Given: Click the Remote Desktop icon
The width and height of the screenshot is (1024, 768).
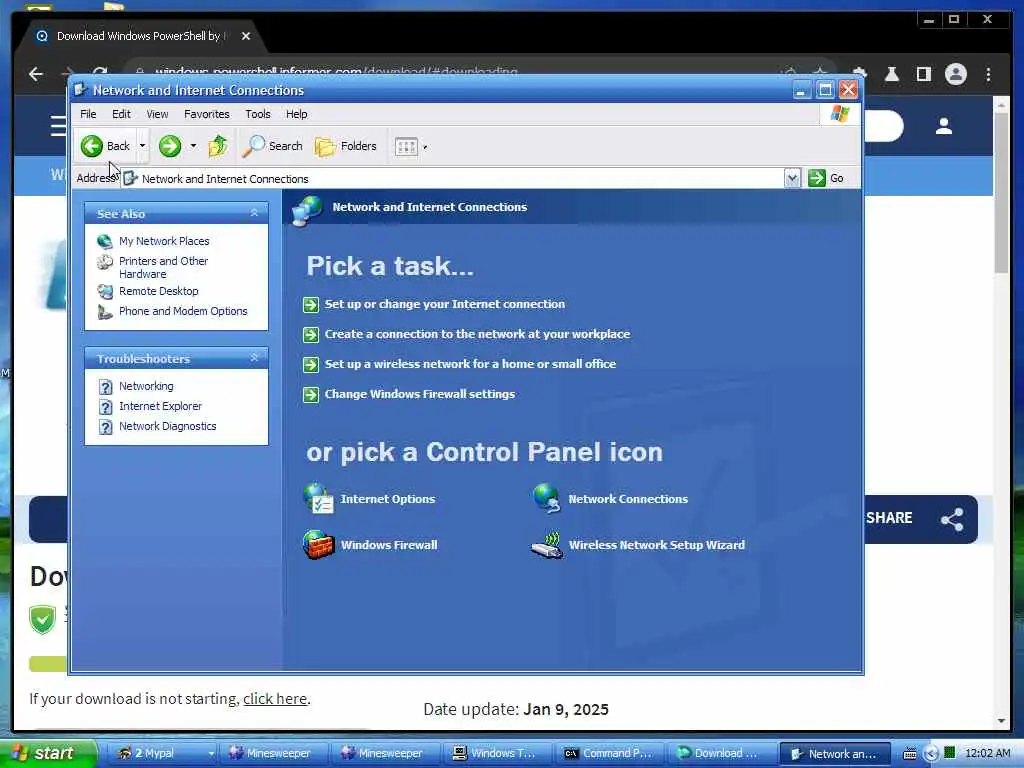Looking at the screenshot, I should pos(104,291).
